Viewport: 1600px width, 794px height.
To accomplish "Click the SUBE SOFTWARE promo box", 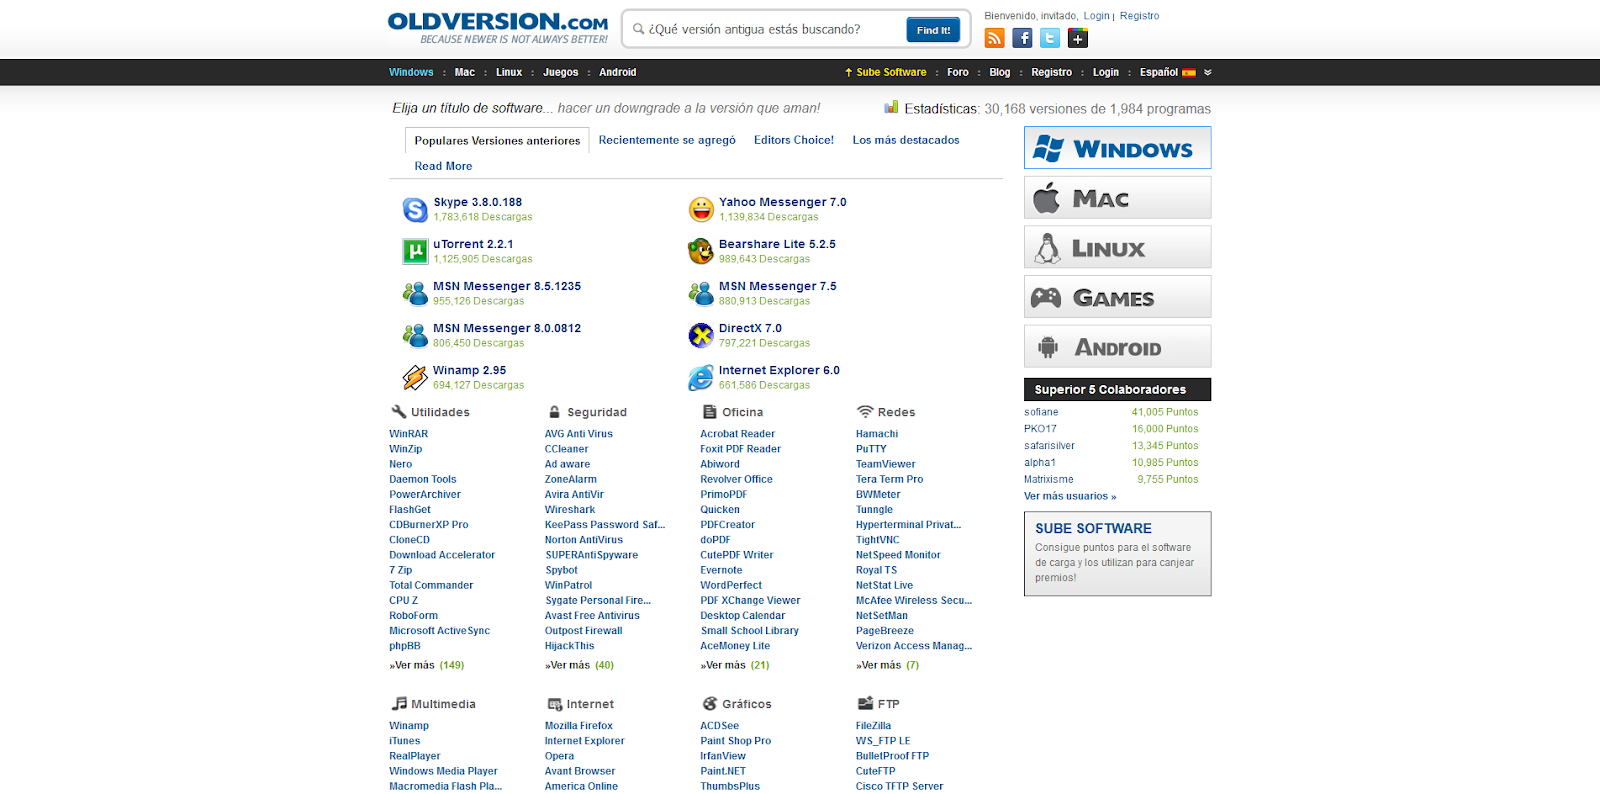I will click(1117, 554).
